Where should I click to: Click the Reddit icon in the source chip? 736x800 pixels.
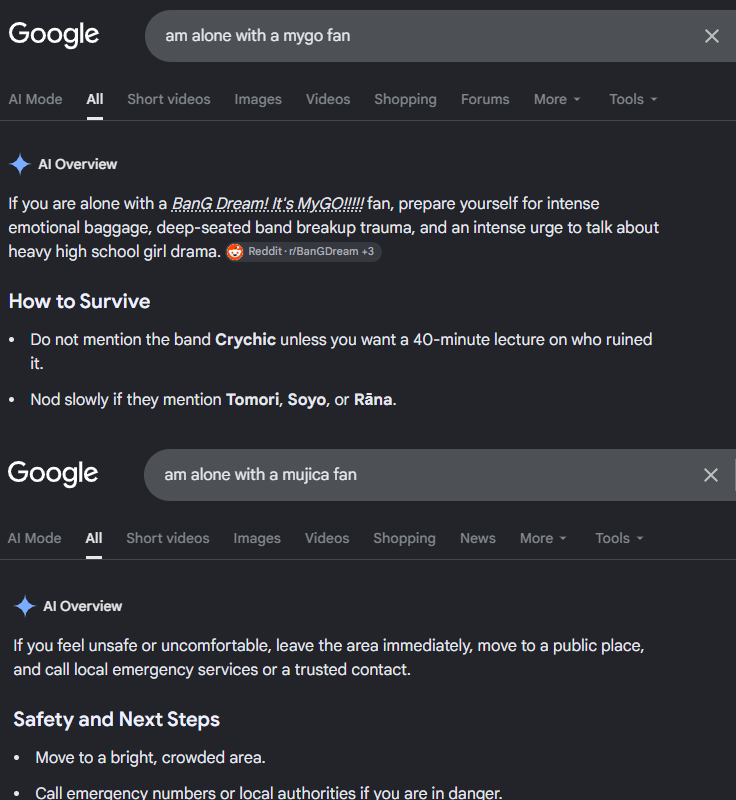point(235,252)
